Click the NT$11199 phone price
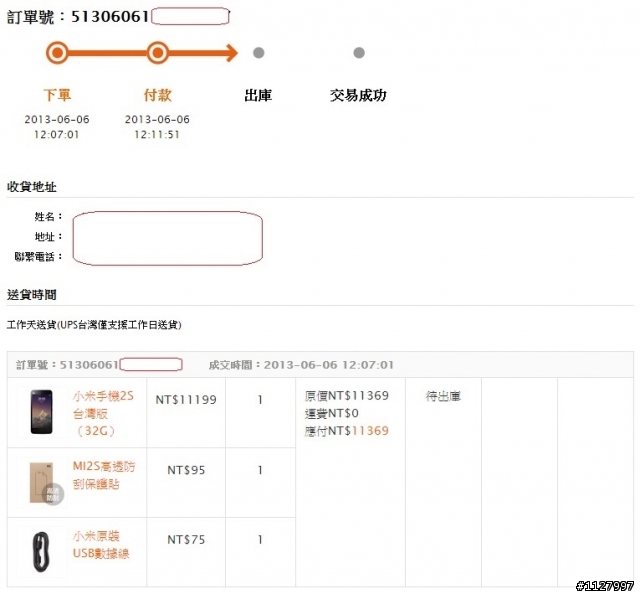The image size is (640, 594). coord(186,400)
